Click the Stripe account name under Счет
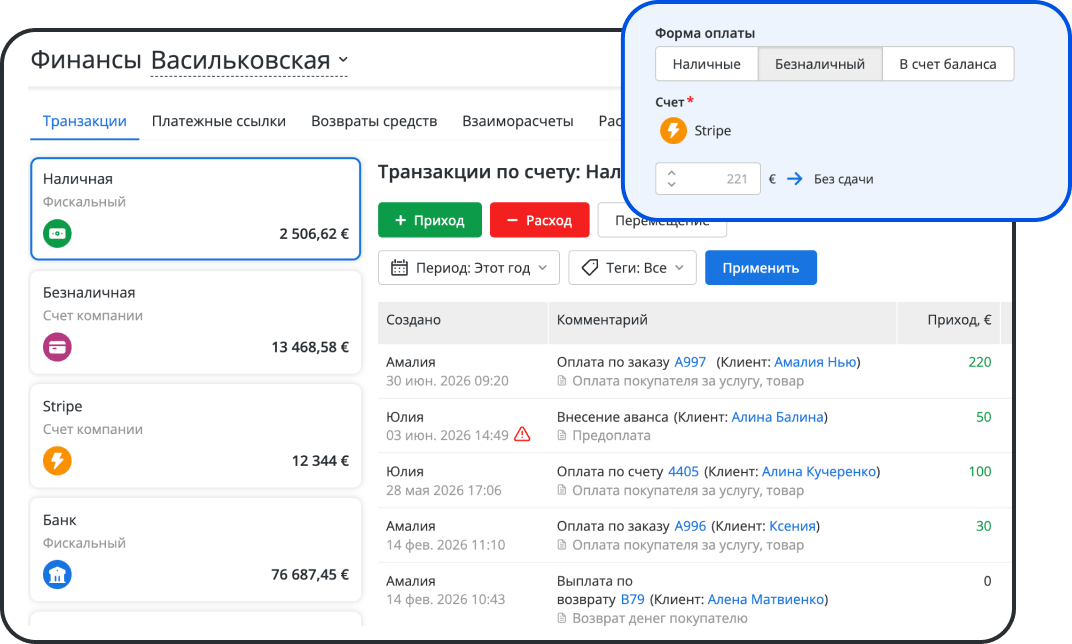 pos(712,131)
